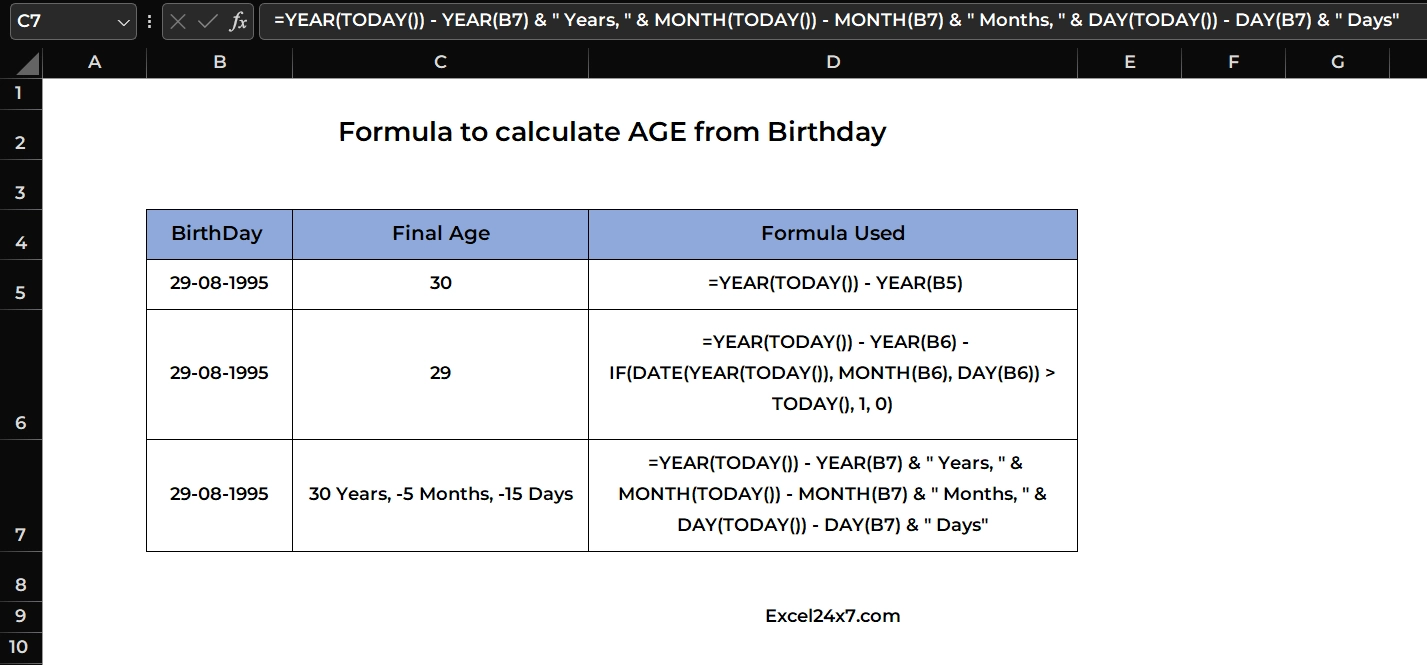
Task: Select column G header
Action: (1337, 62)
